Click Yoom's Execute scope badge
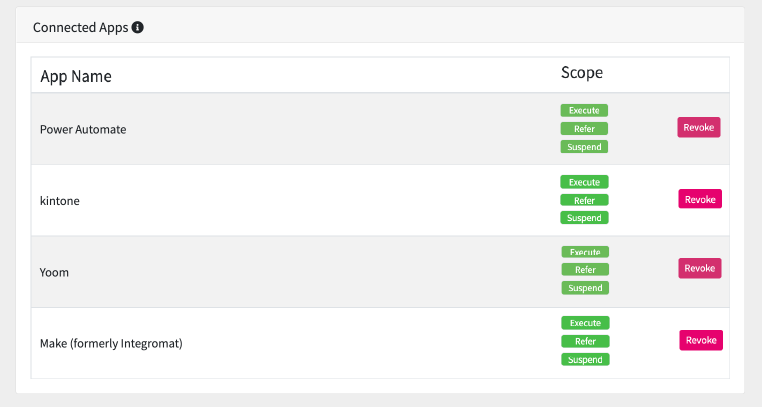Screen dimensions: 762x407 [585, 252]
